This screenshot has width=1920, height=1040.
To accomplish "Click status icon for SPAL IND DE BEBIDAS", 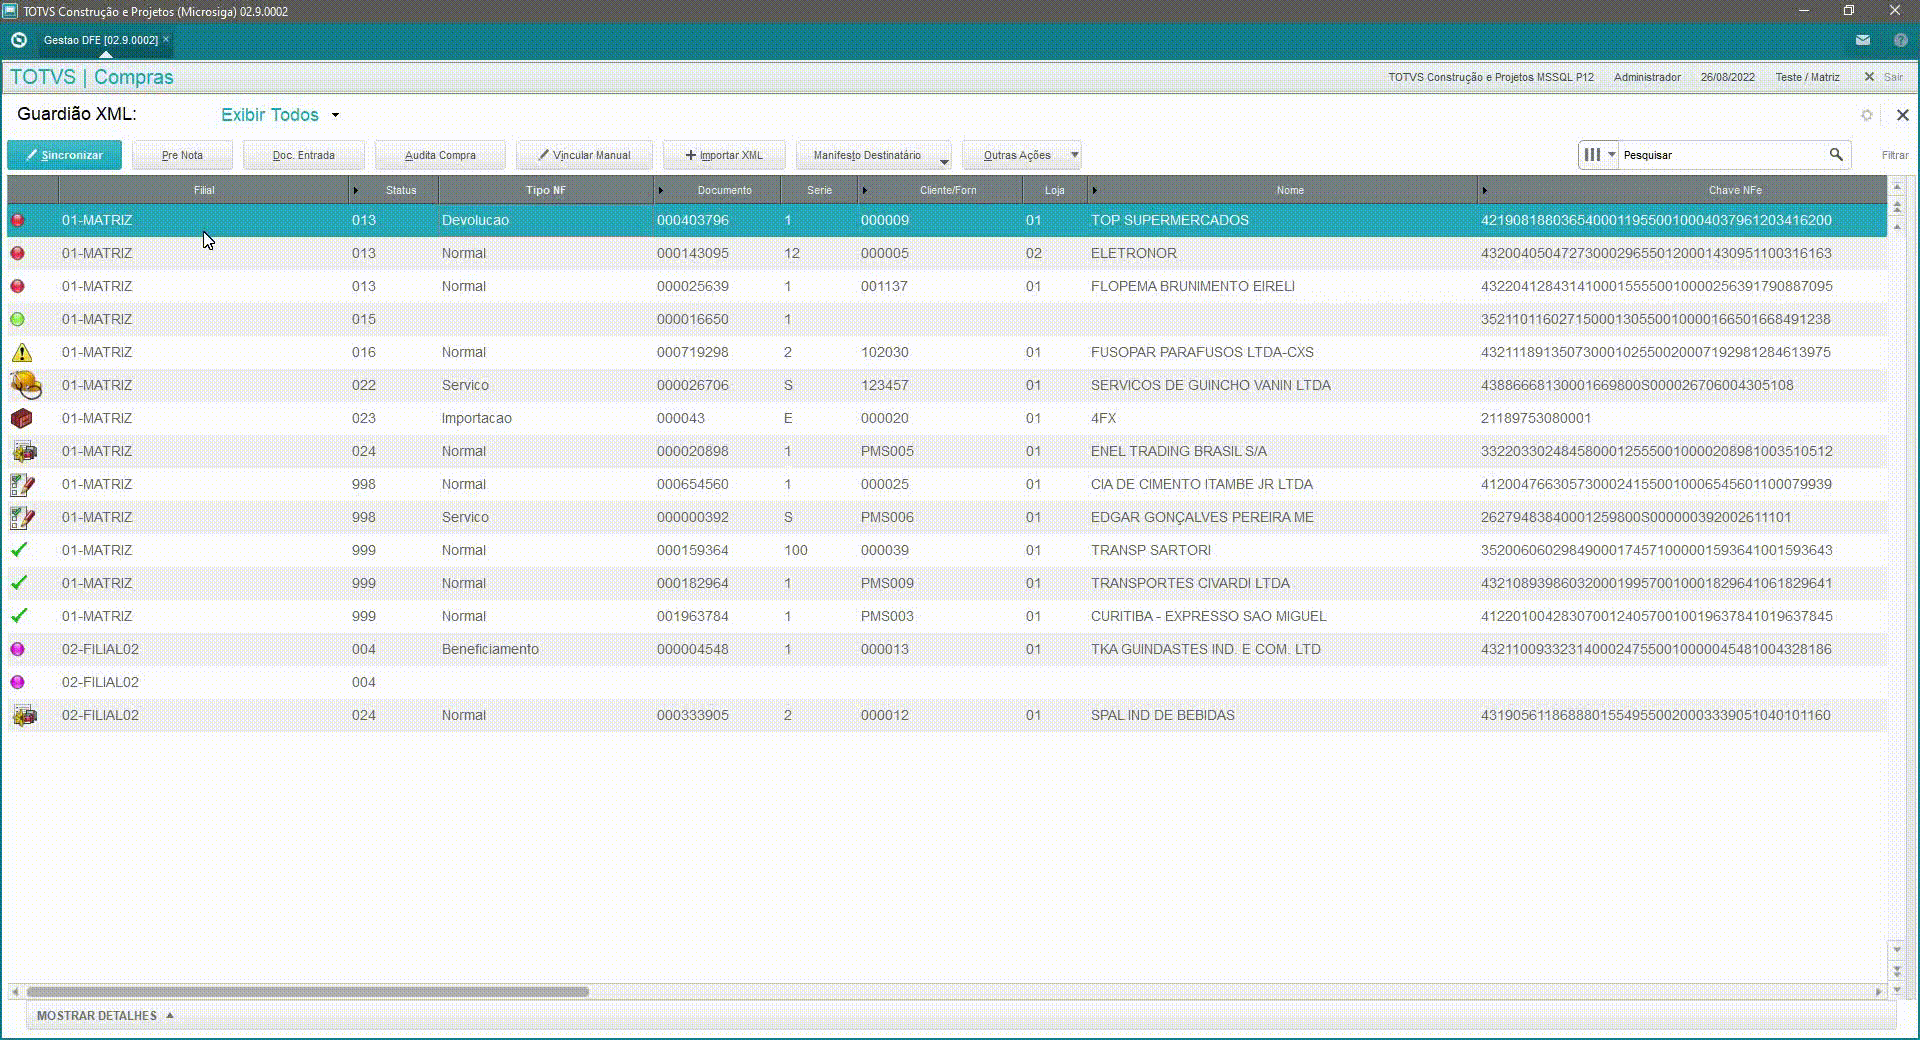I will coord(24,715).
